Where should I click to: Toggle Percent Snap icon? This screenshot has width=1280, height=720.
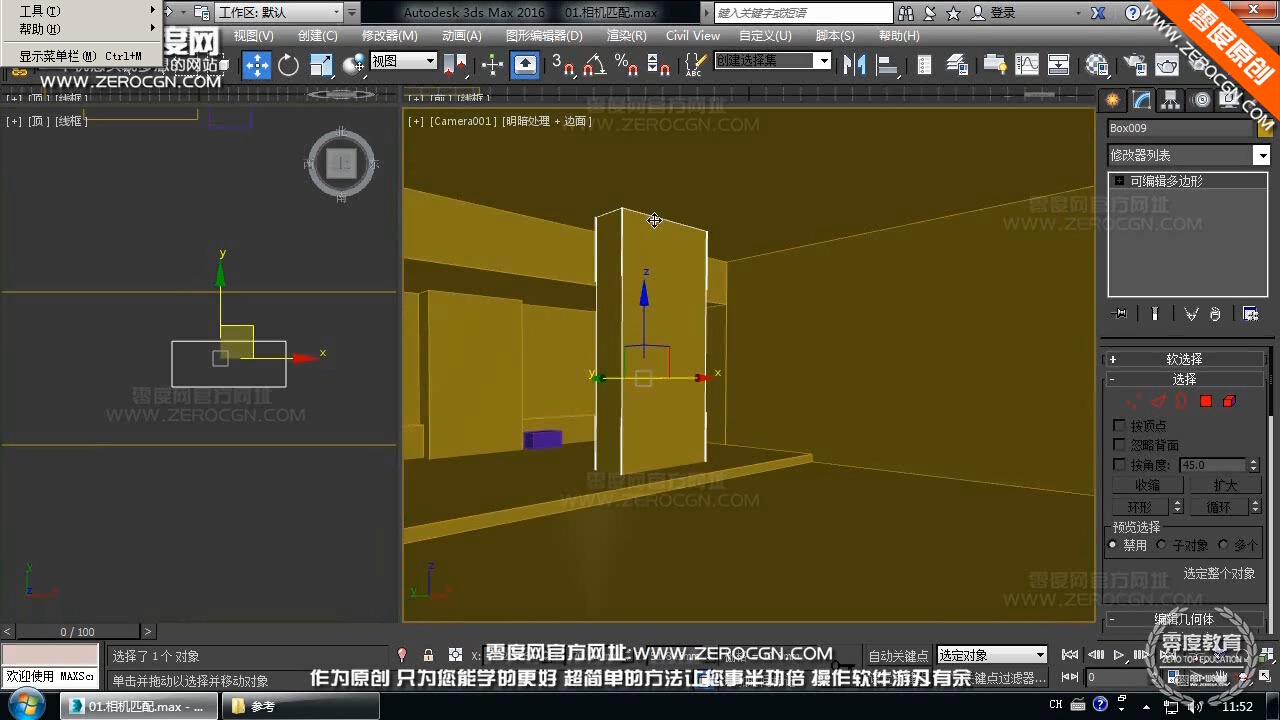pos(627,65)
